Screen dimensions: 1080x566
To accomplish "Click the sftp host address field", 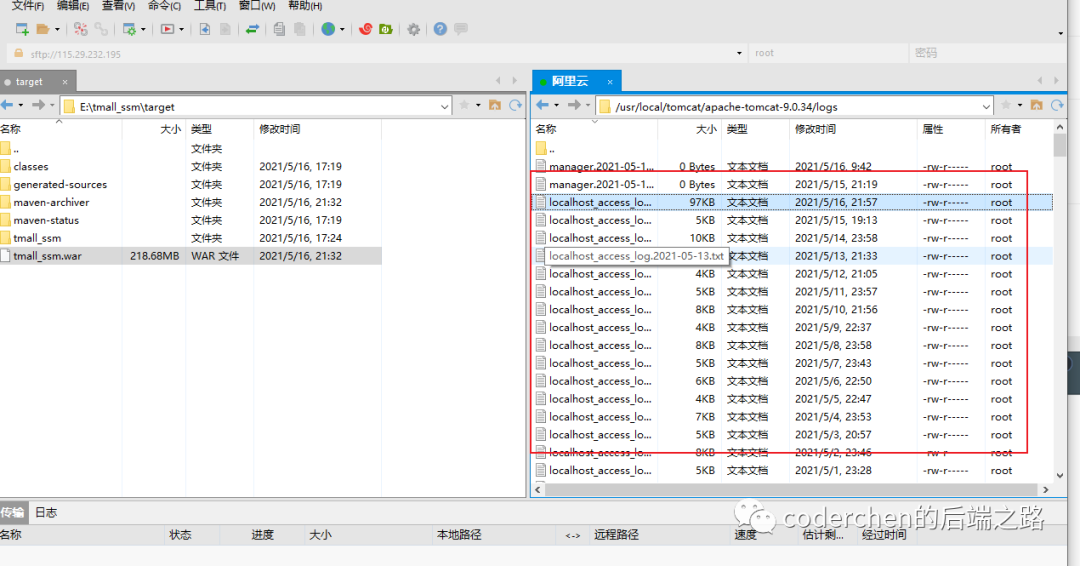I will point(377,54).
